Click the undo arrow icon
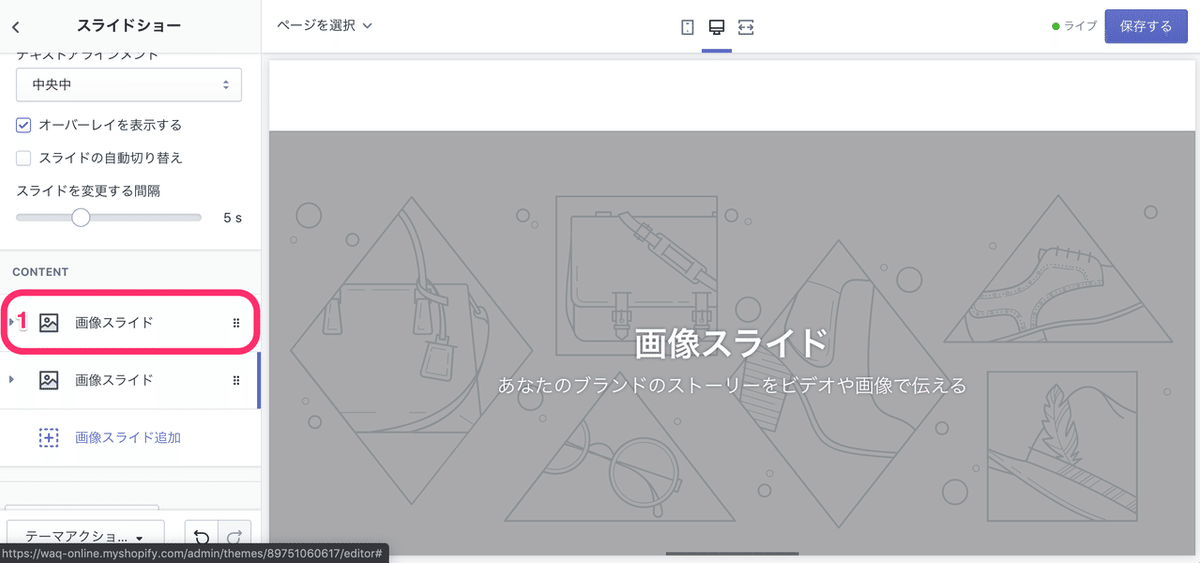The height and width of the screenshot is (563, 1200). (x=203, y=538)
